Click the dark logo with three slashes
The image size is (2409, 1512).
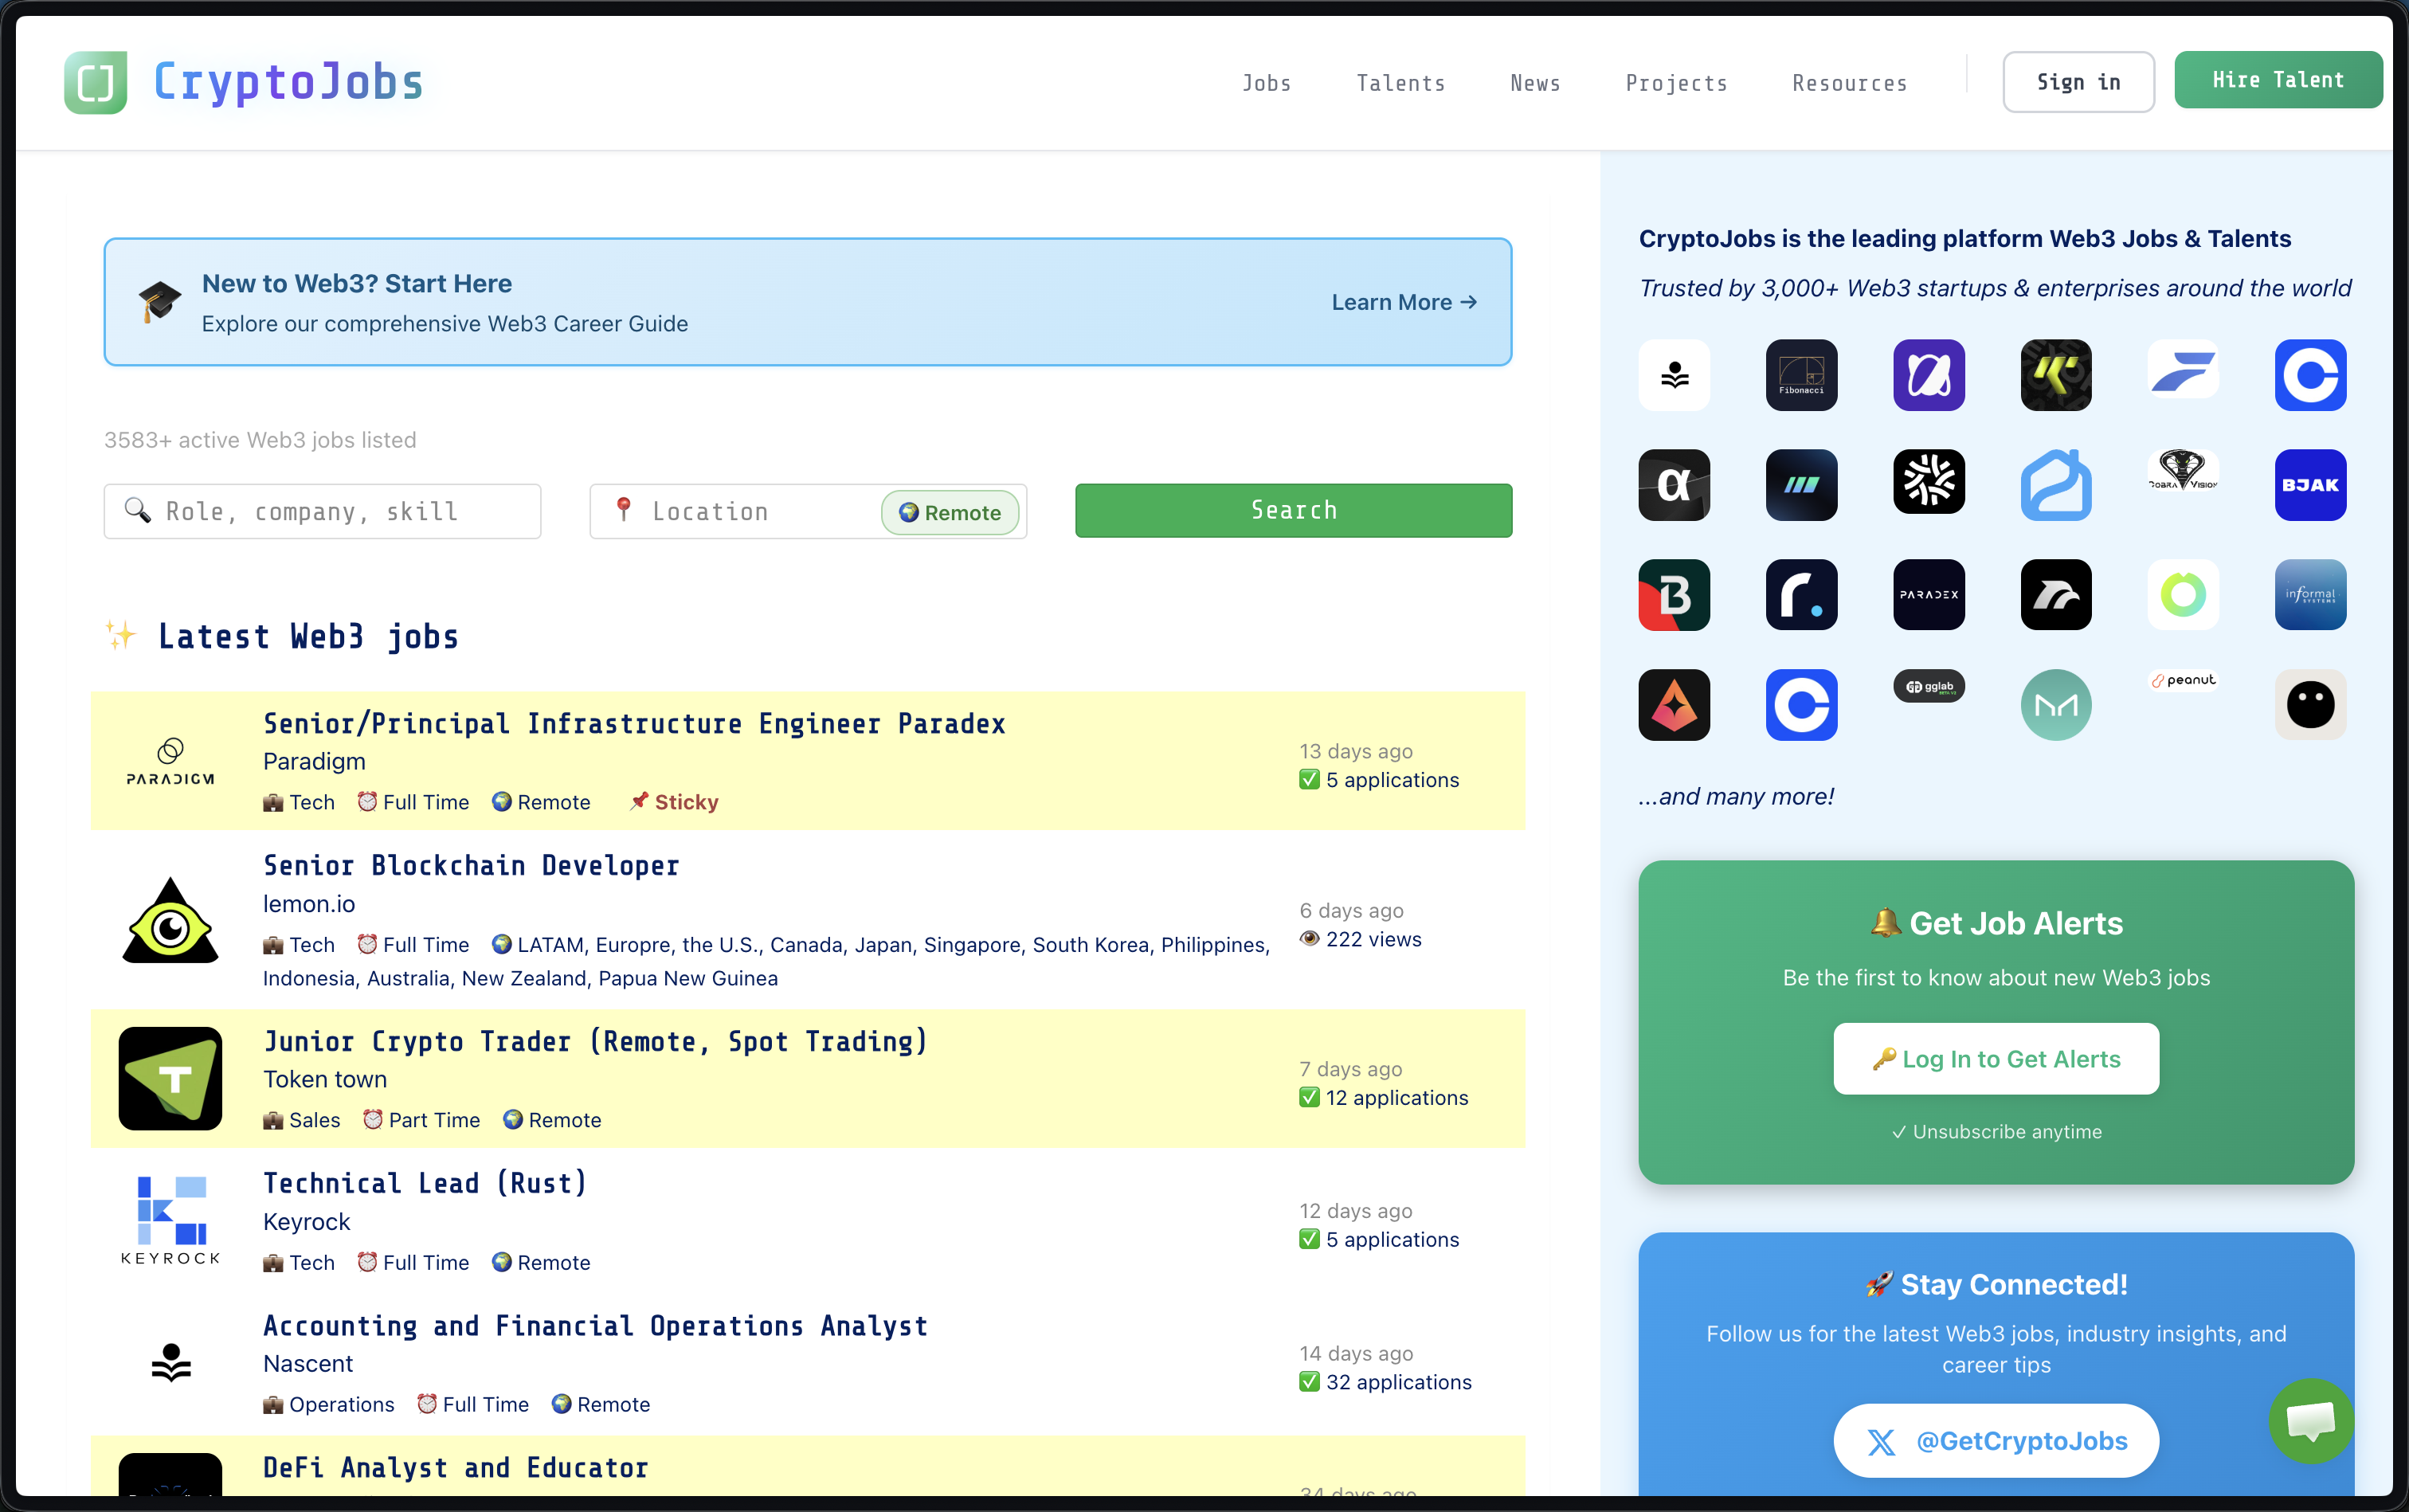click(x=1801, y=485)
